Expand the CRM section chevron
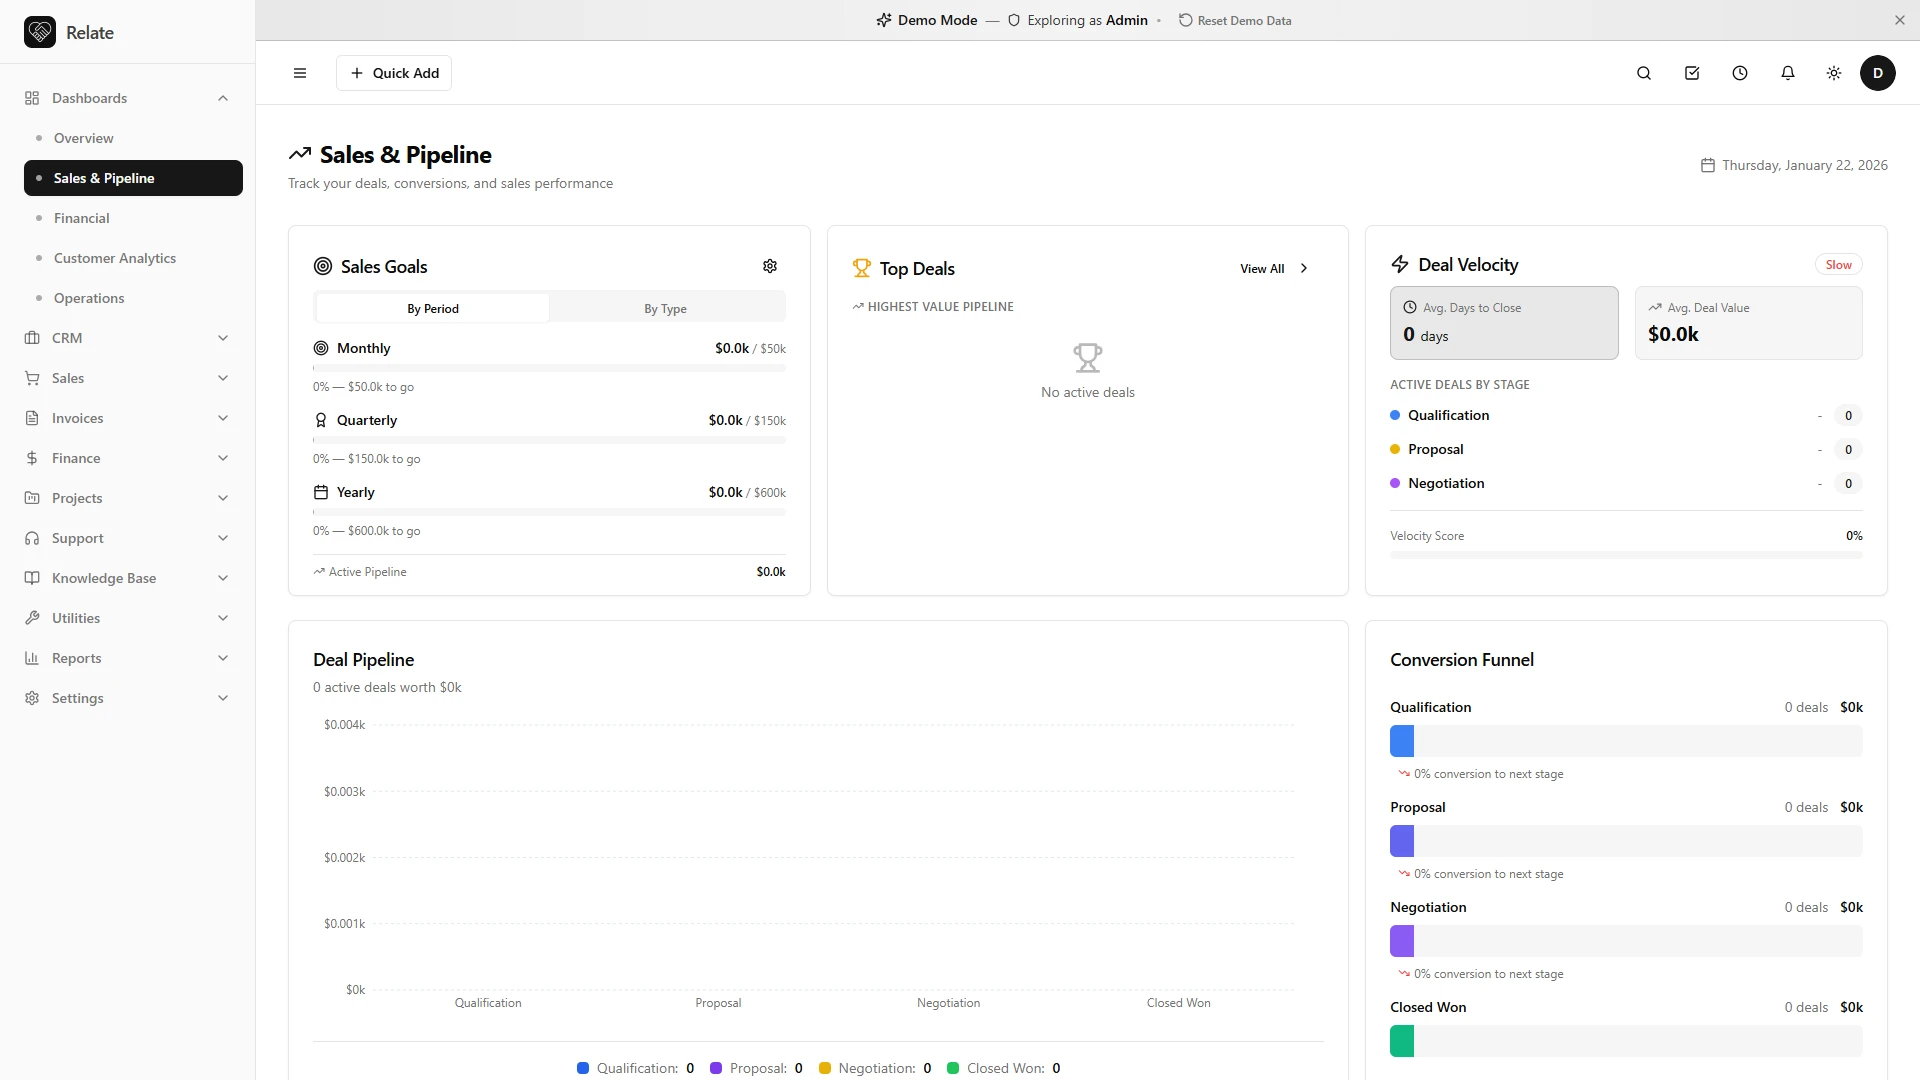Screen dimensions: 1920x1080 [x=223, y=338]
